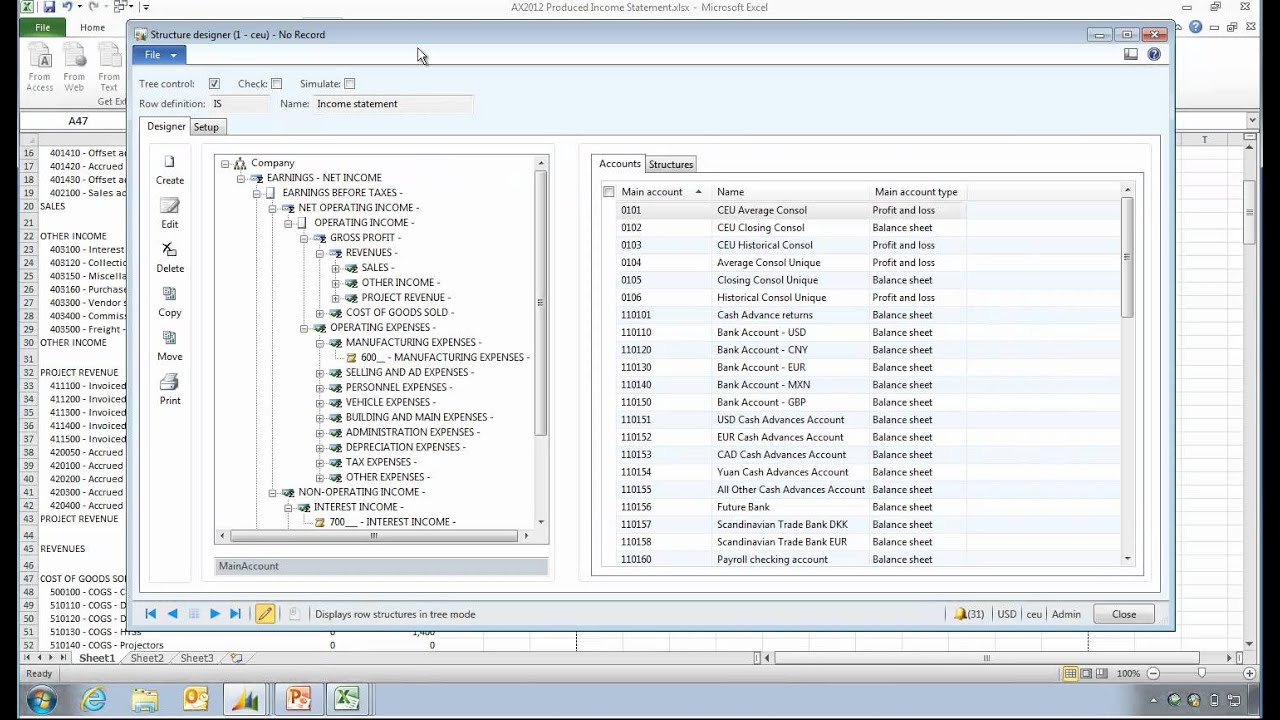Go to last record arrow
Image resolution: width=1280 pixels, height=720 pixels.
click(236, 614)
